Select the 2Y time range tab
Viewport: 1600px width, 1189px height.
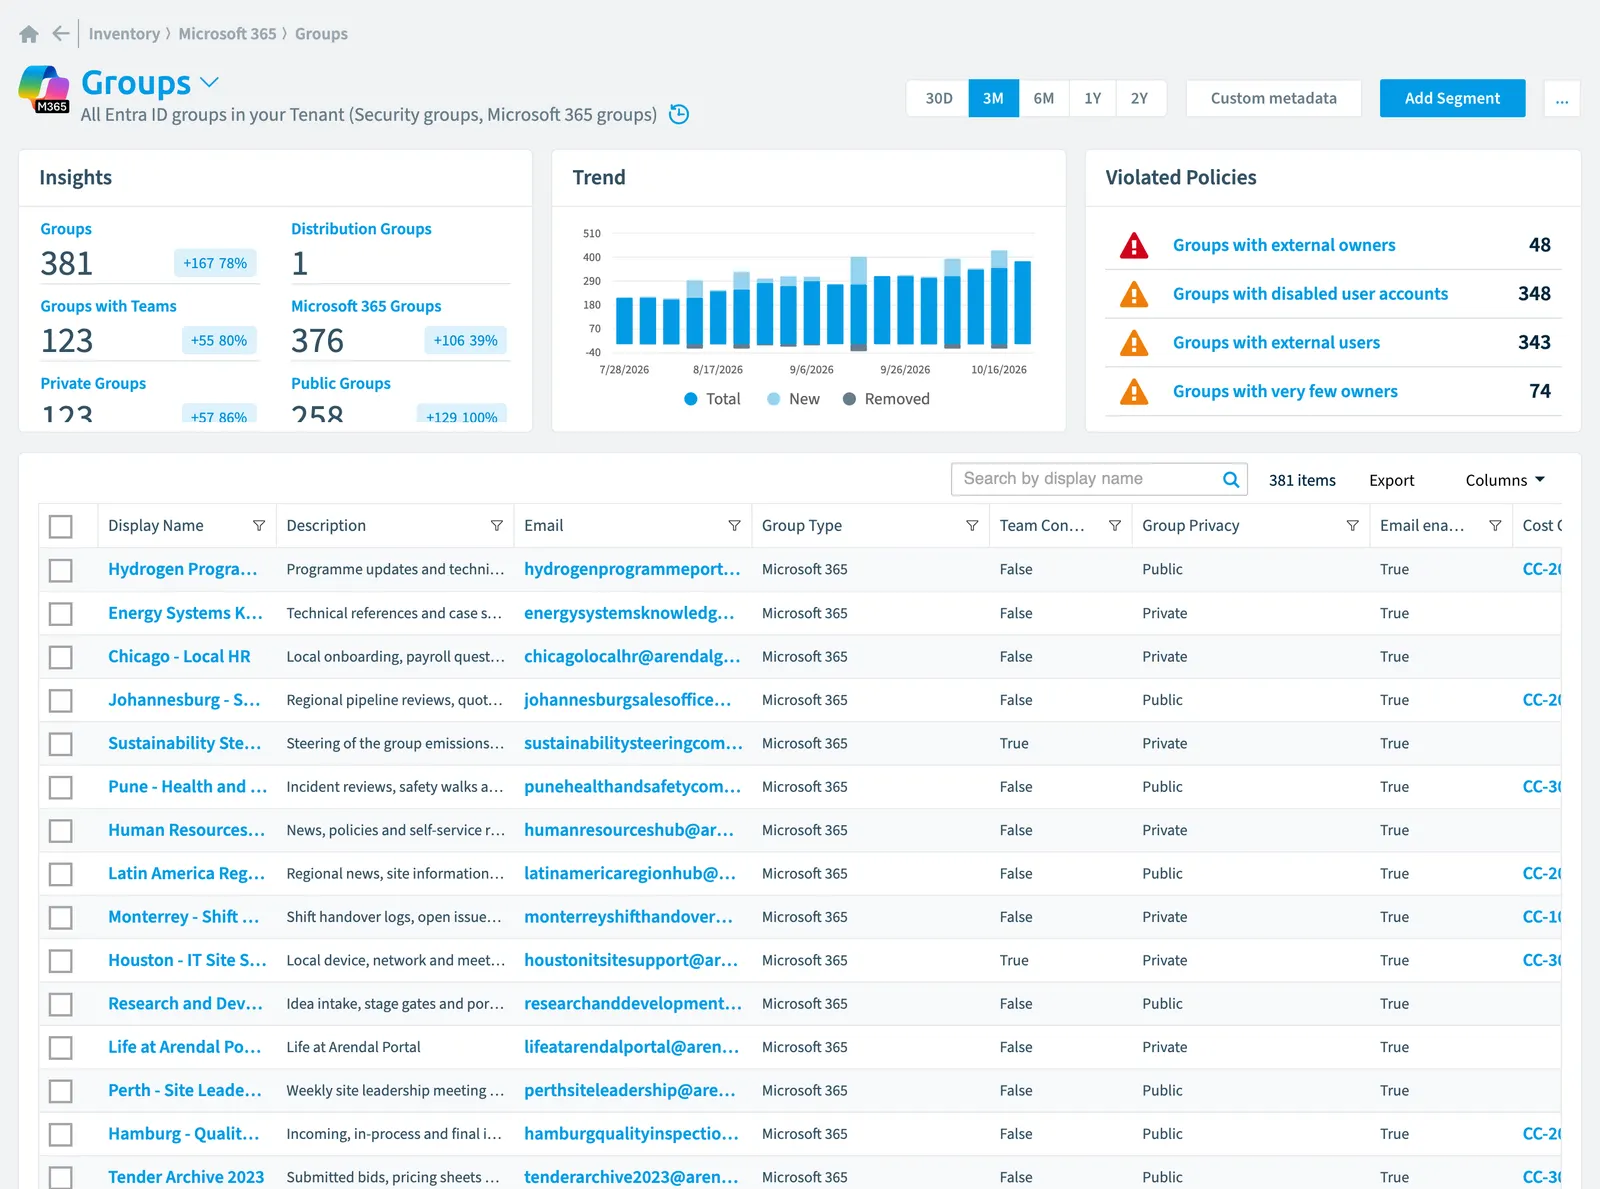1140,98
